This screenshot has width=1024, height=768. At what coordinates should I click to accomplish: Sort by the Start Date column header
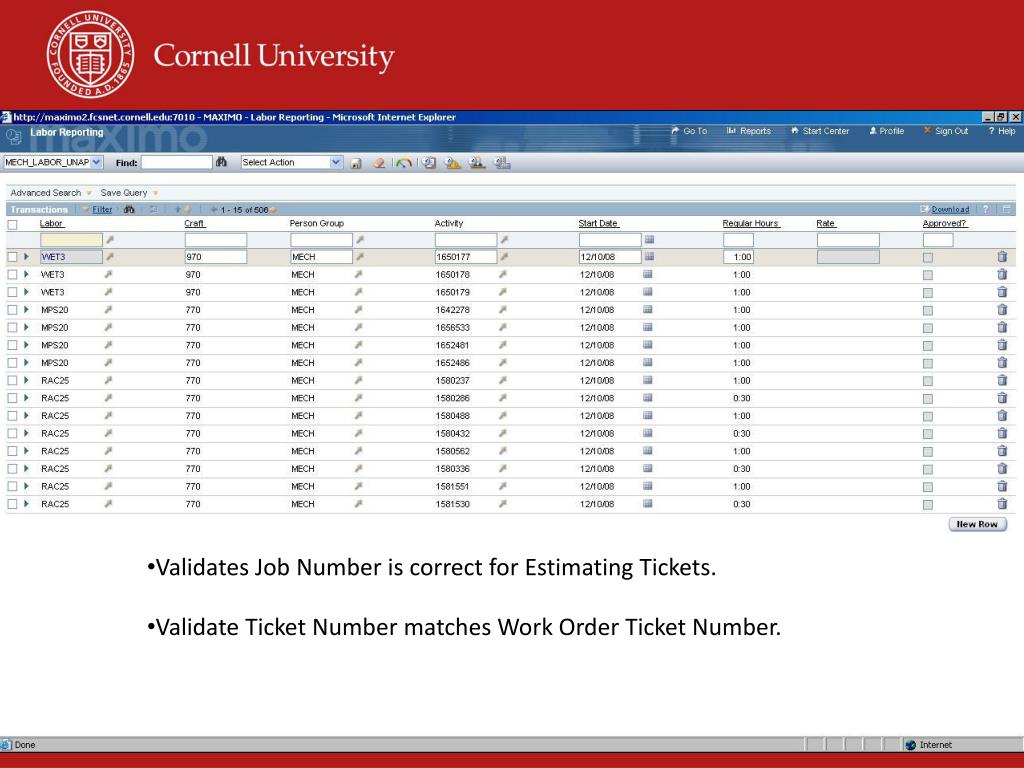[x=598, y=223]
